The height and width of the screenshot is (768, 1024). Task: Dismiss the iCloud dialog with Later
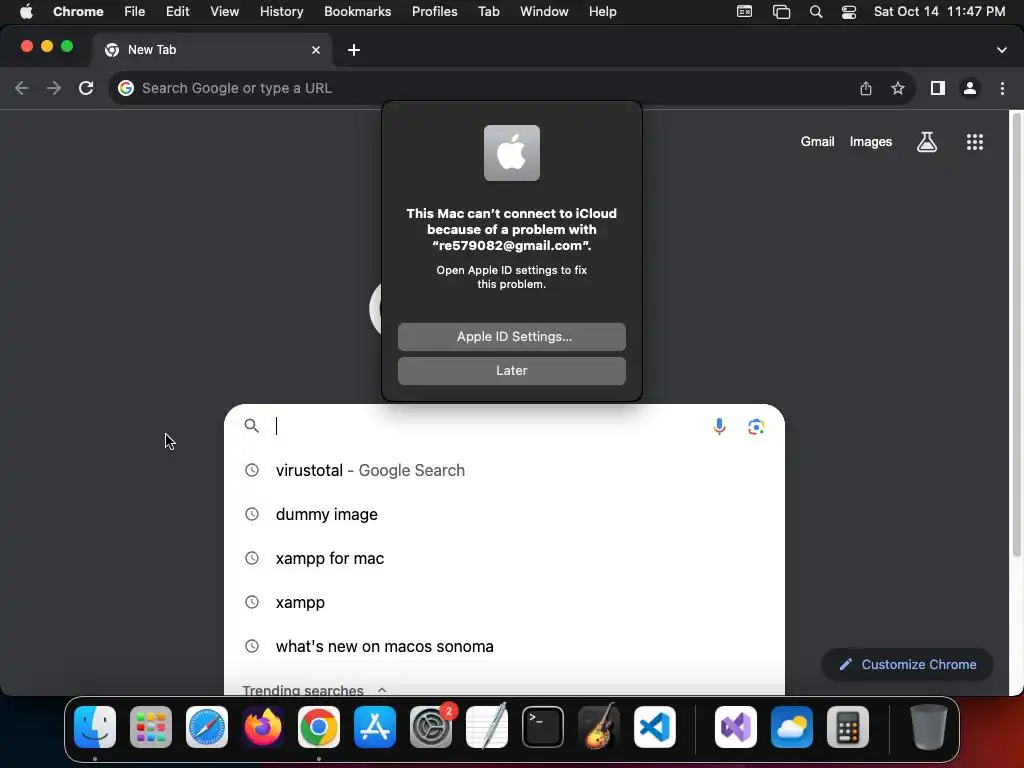point(512,371)
